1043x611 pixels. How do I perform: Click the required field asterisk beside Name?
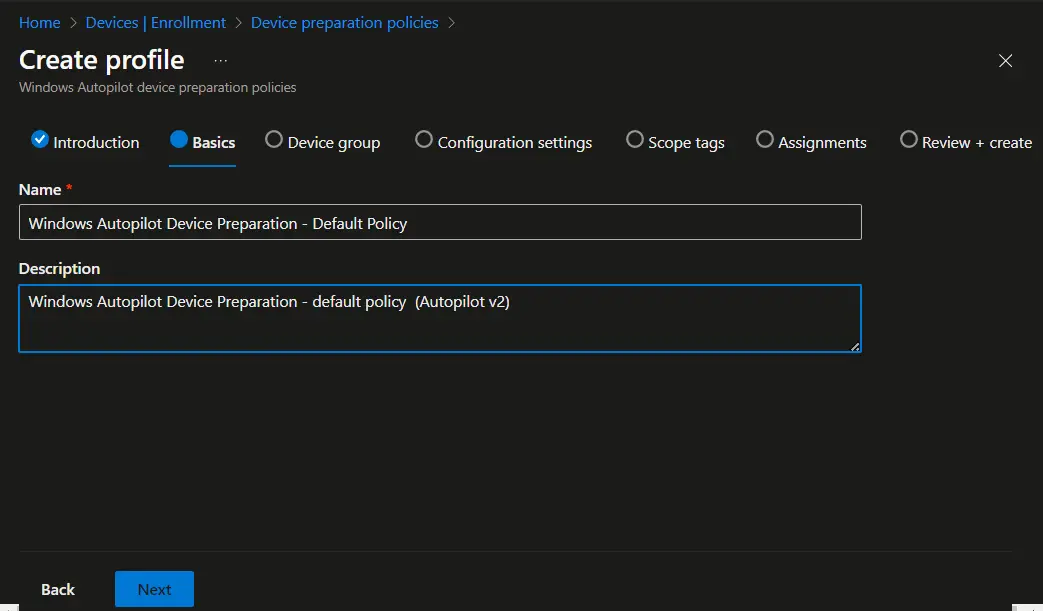point(68,186)
